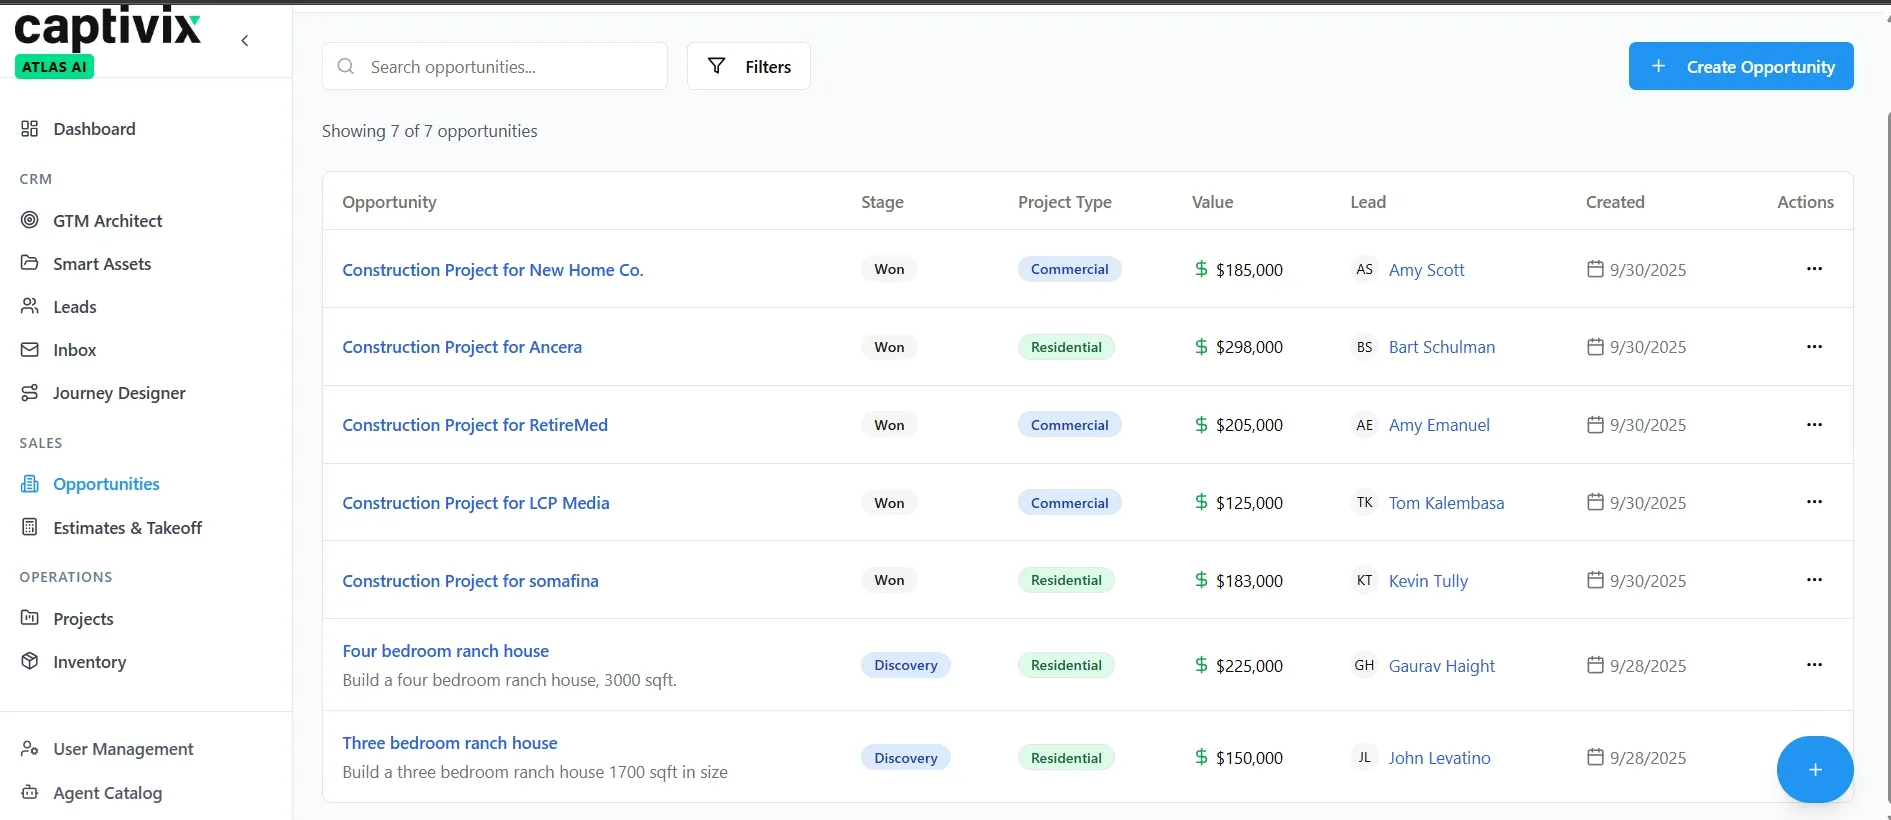Open the Estimates & Takeoff calculator icon
This screenshot has width=1891, height=820.
tap(30, 527)
